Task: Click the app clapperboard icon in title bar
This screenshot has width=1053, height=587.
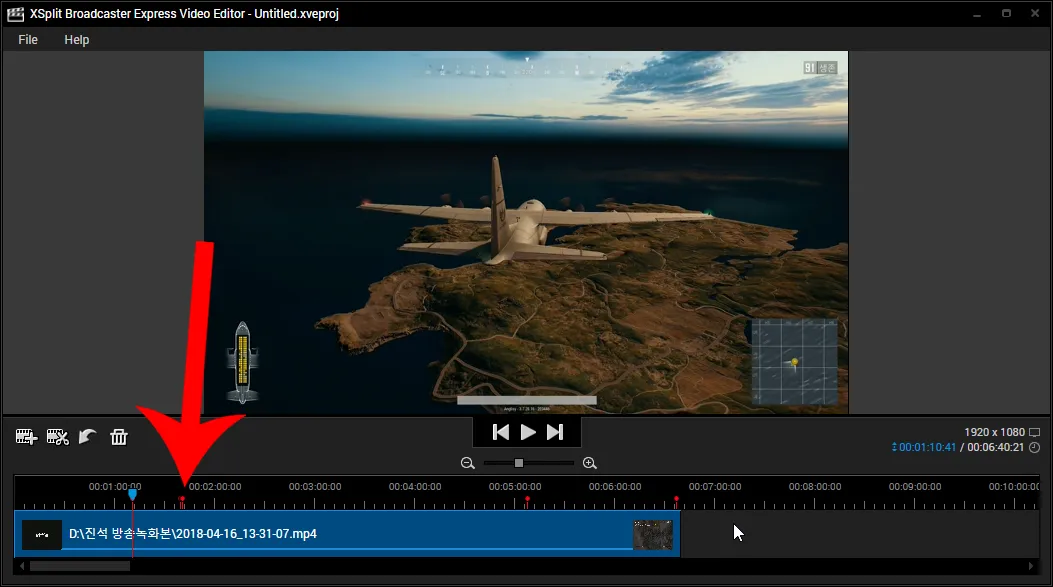Action: (15, 14)
